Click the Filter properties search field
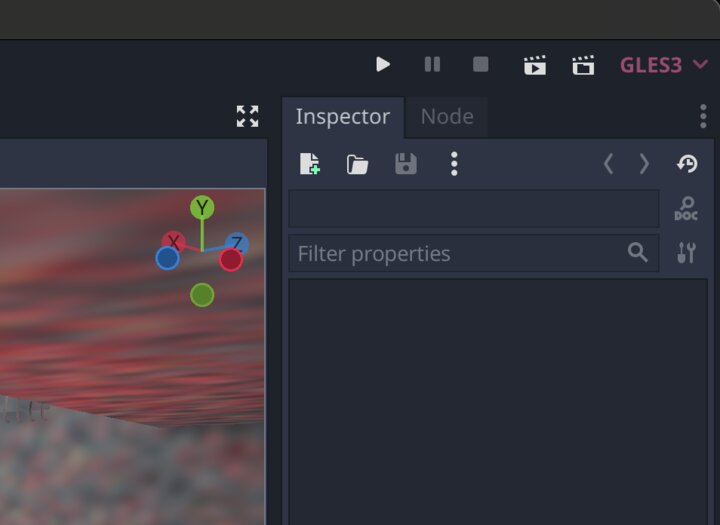 [x=474, y=253]
